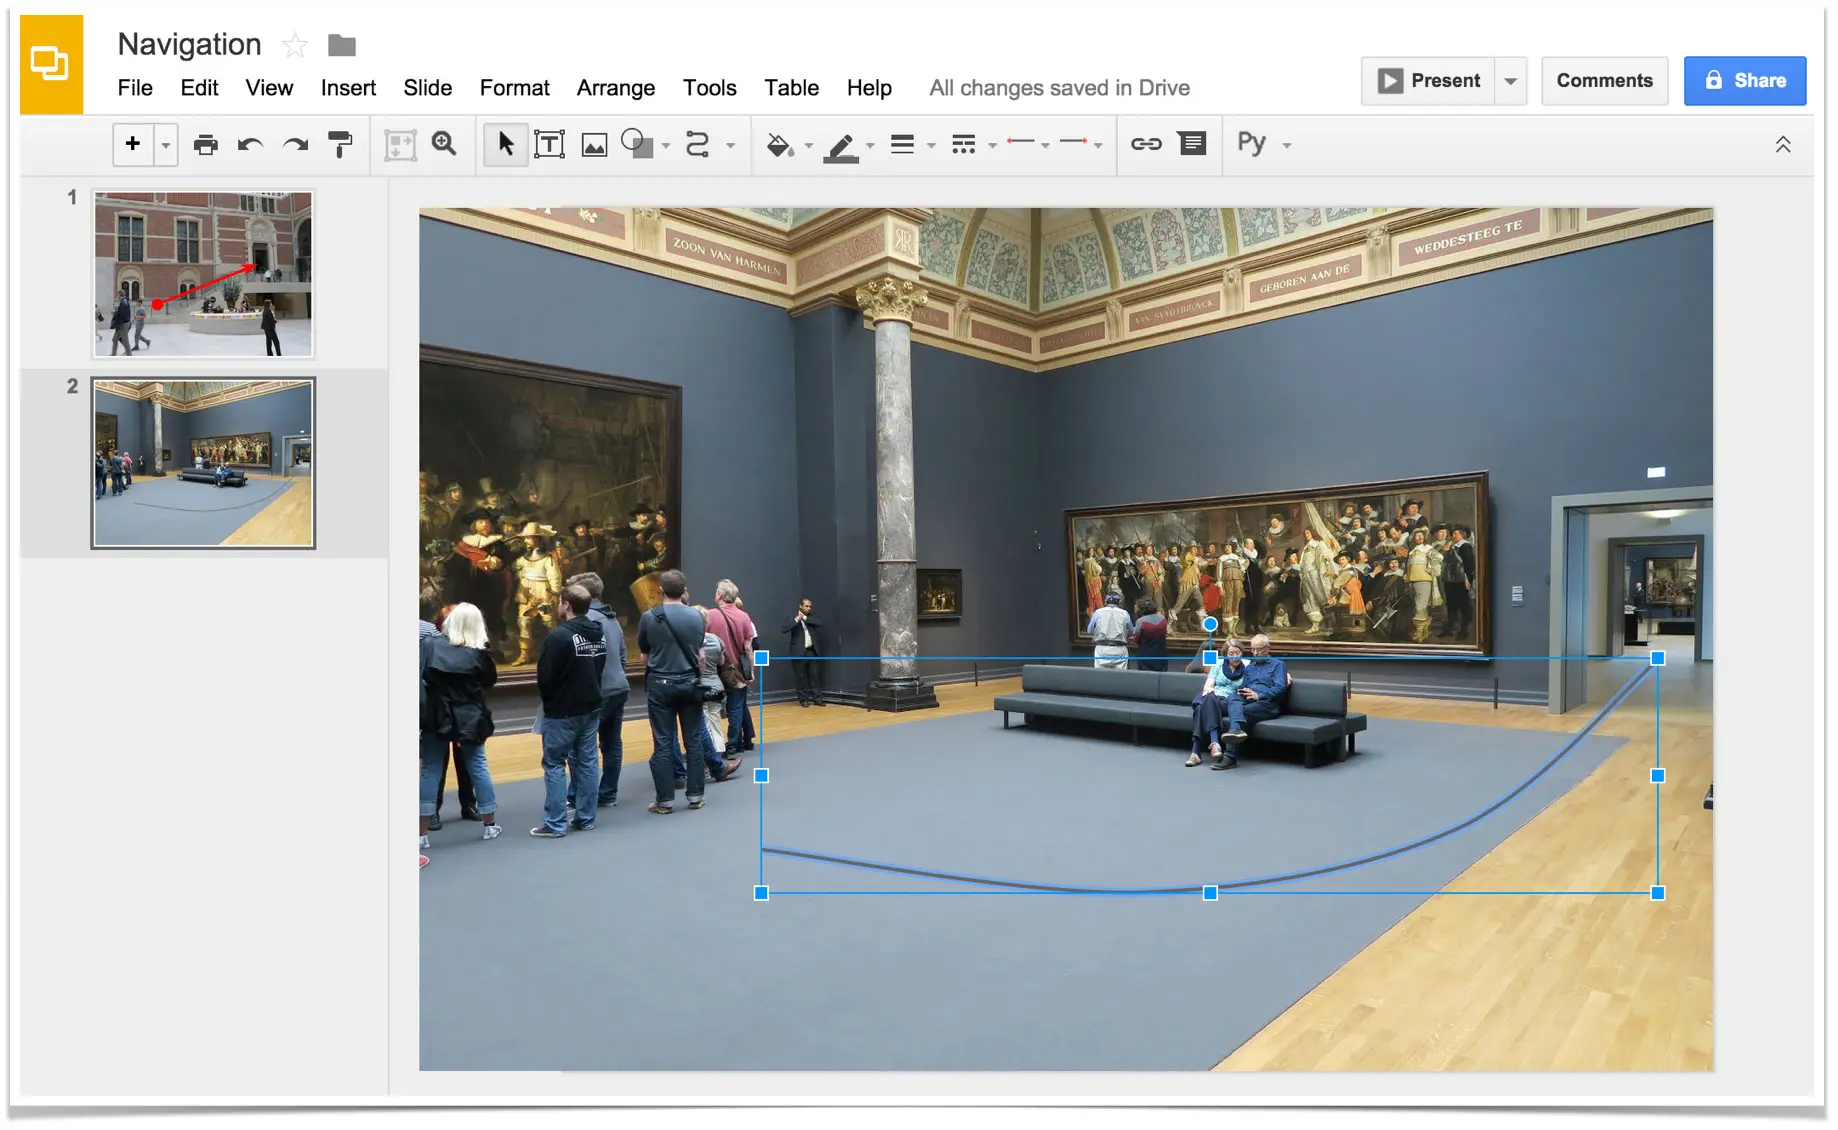Open the Tools menu
The width and height of the screenshot is (1838, 1130).
[x=710, y=88]
